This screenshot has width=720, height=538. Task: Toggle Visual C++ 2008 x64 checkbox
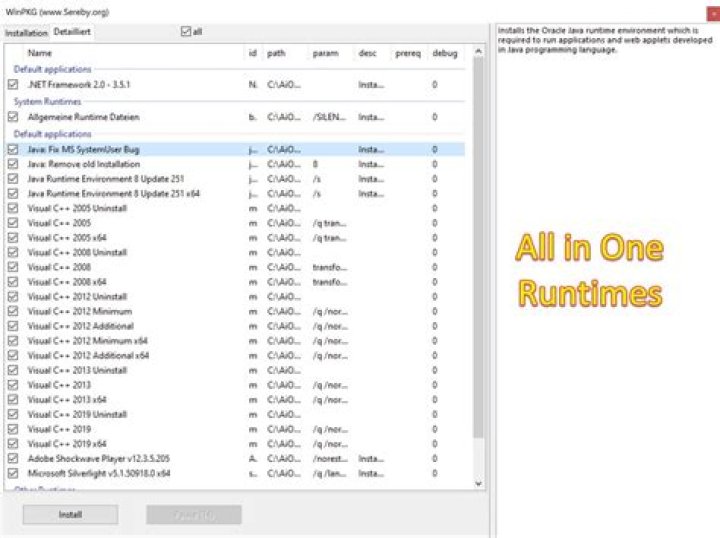coord(13,282)
